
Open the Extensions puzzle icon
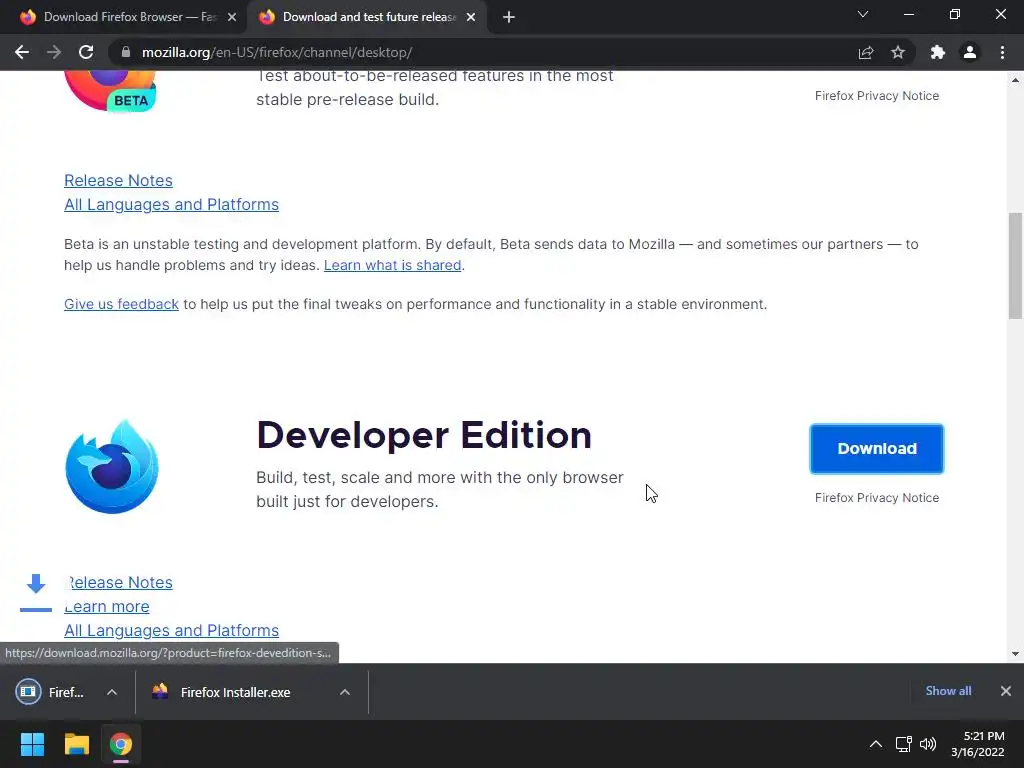tap(938, 52)
